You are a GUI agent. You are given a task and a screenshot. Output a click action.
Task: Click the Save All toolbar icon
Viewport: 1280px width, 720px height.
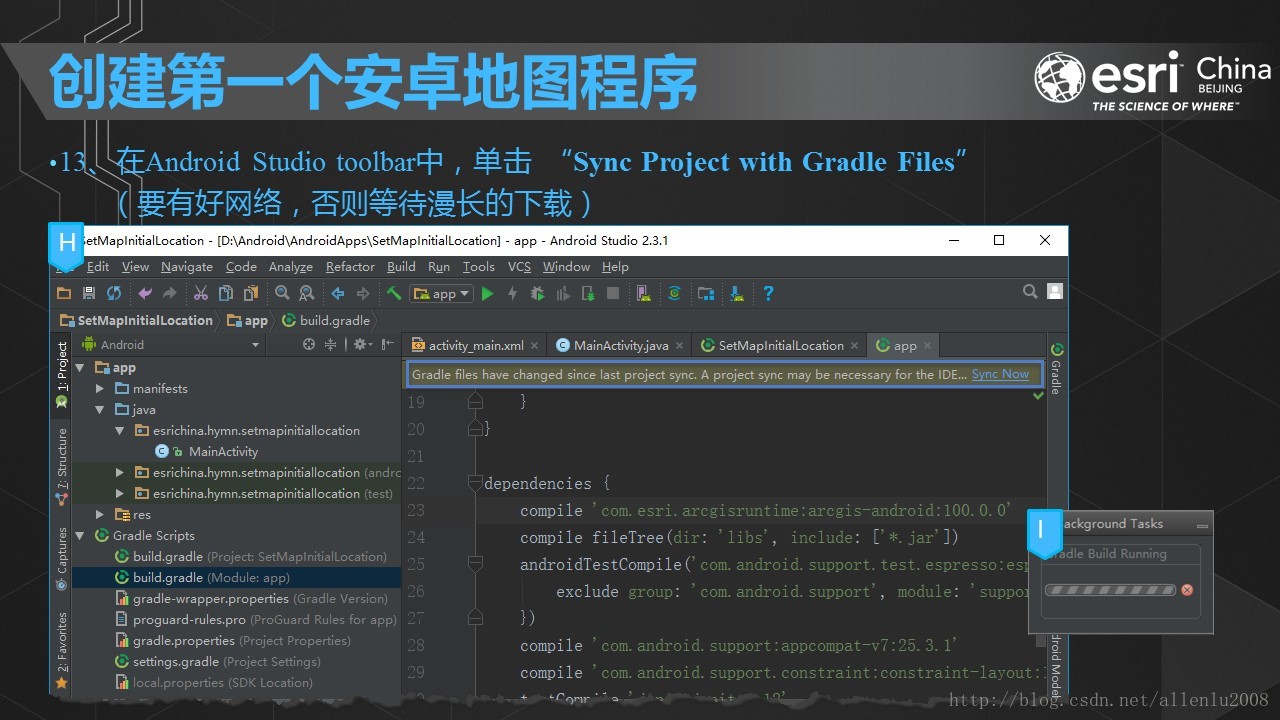[x=89, y=293]
